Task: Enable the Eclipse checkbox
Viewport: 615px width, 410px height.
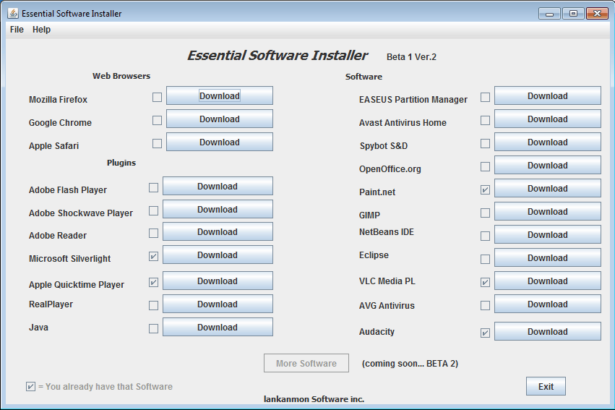Action: (485, 259)
